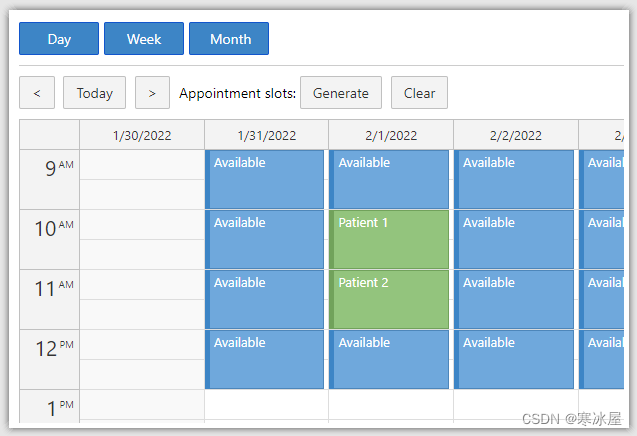Select Available slot at 12 PM on 1/31/2022
Image resolution: width=637 pixels, height=436 pixels.
265,359
